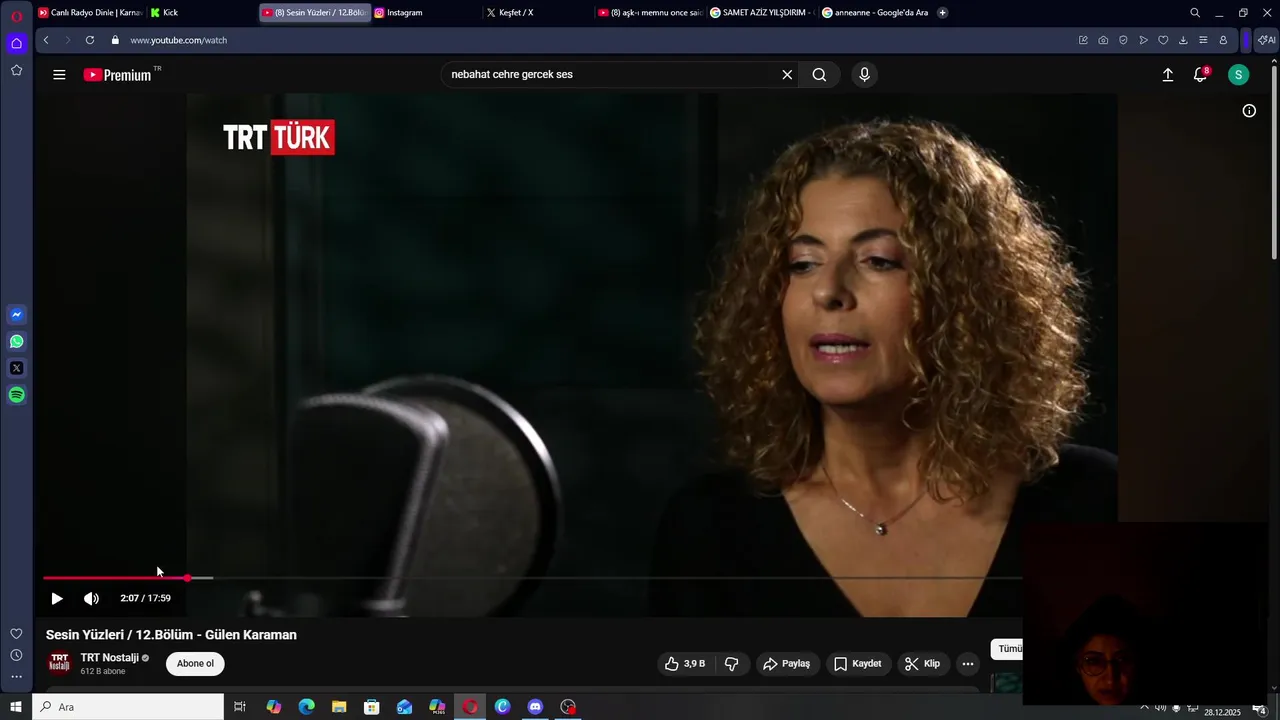Image resolution: width=1280 pixels, height=720 pixels.
Task: Open TRT Nostalji channel name link
Action: point(109,658)
